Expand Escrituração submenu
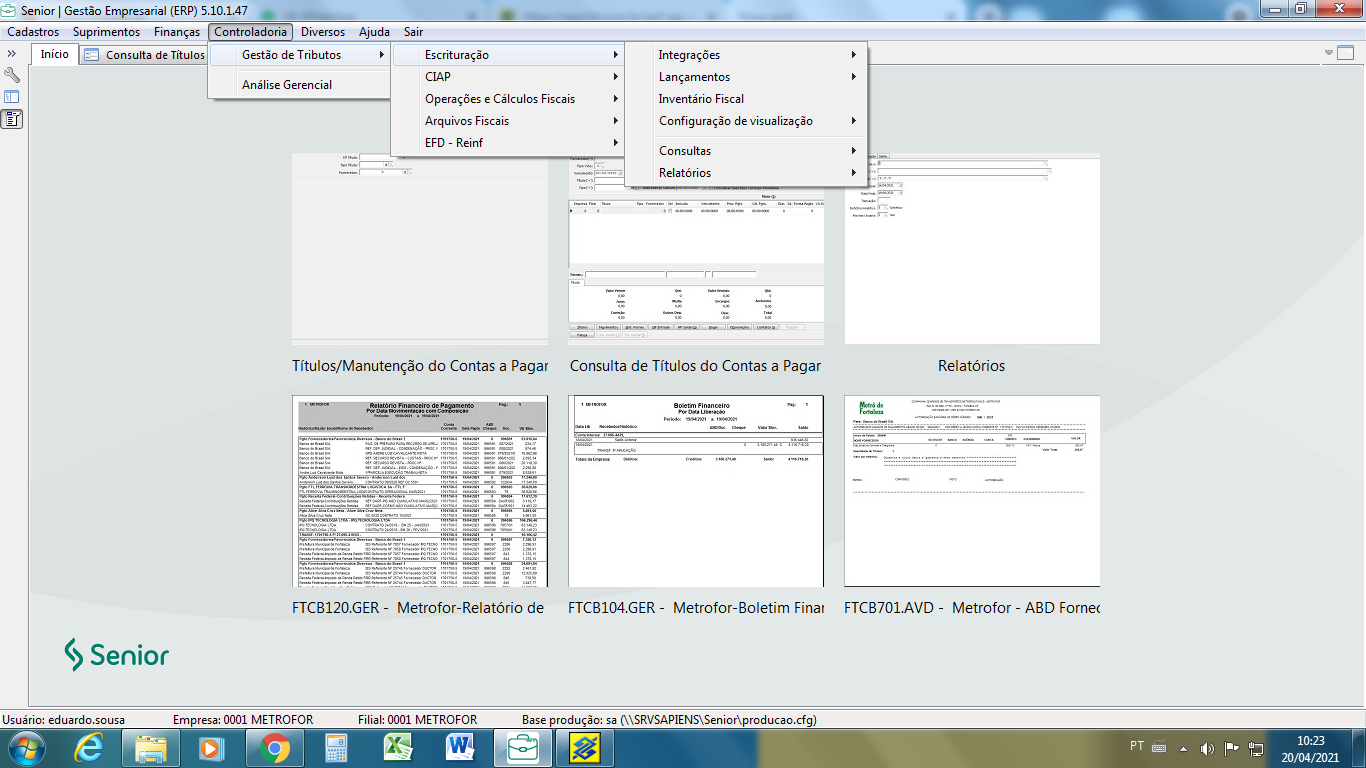The width and height of the screenshot is (1366, 768). coord(508,55)
